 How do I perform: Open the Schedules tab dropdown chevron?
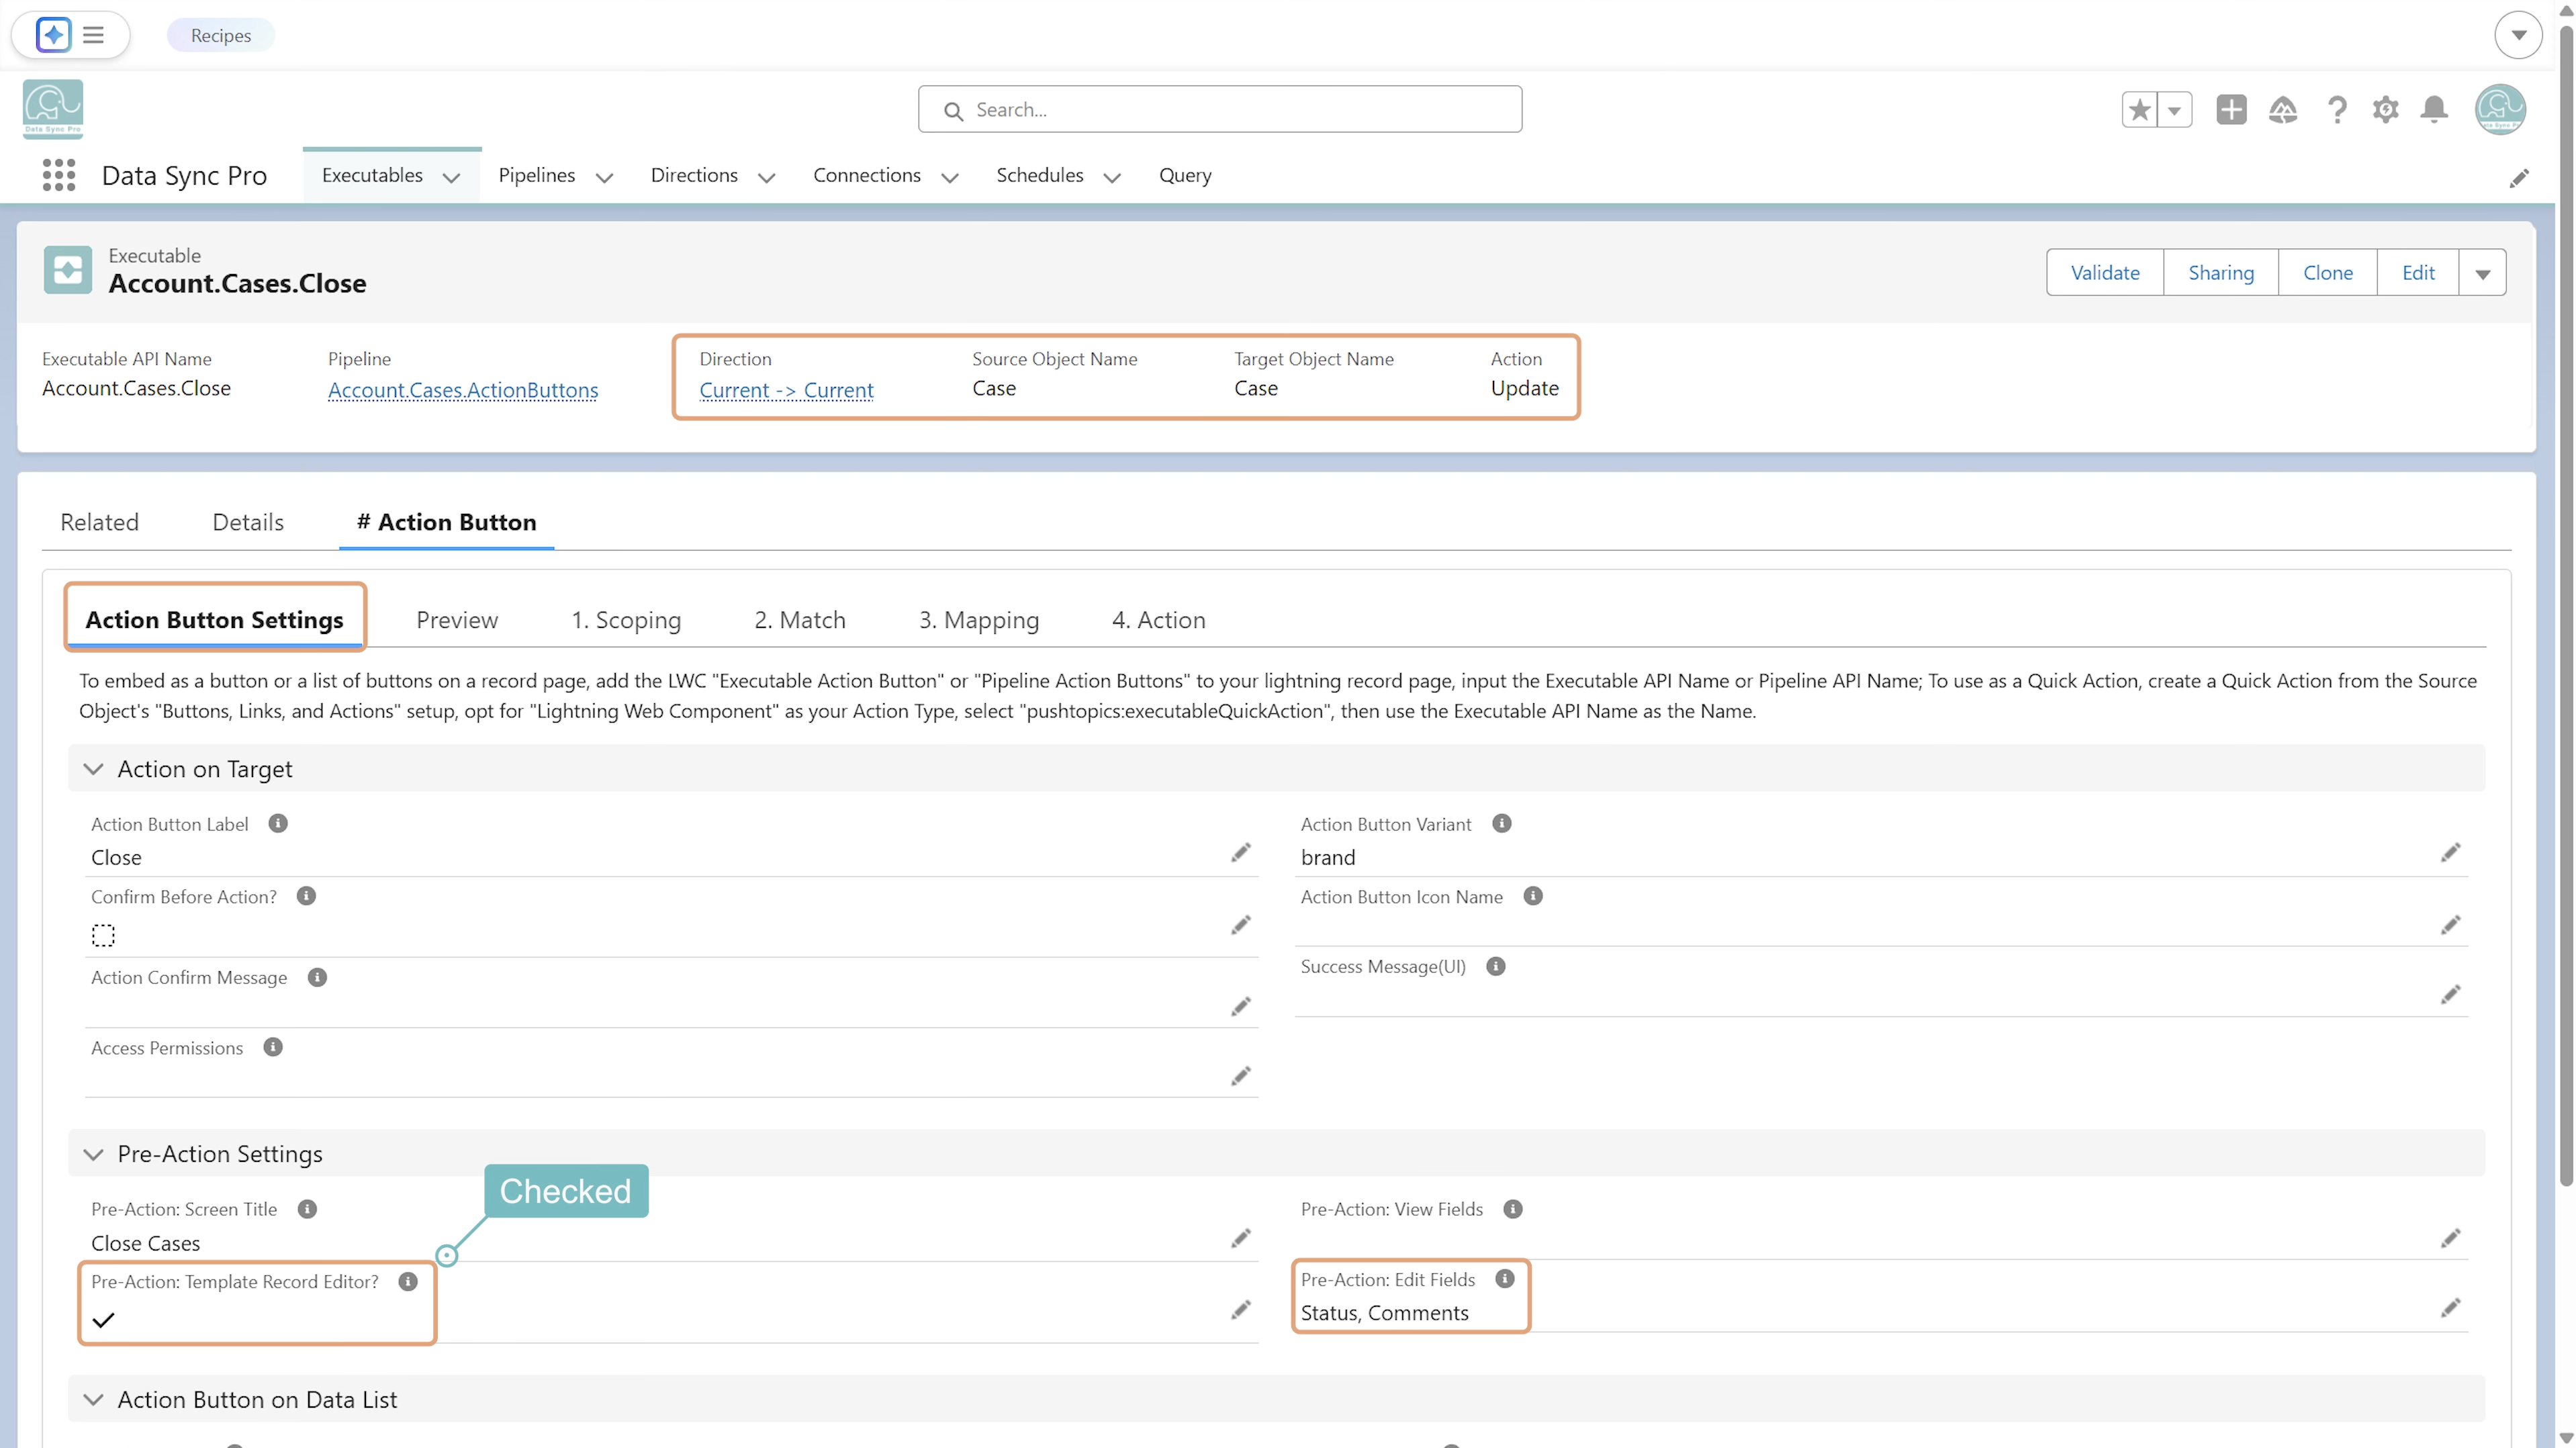pyautogui.click(x=1112, y=178)
